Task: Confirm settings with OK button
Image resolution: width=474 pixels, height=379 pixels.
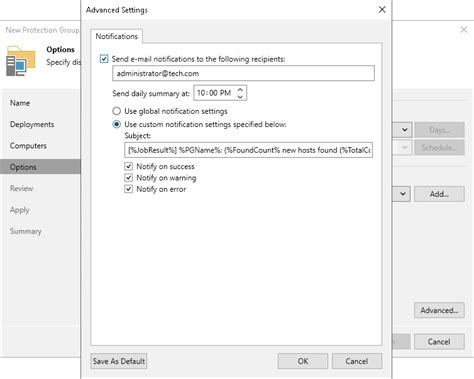Action: [303, 361]
